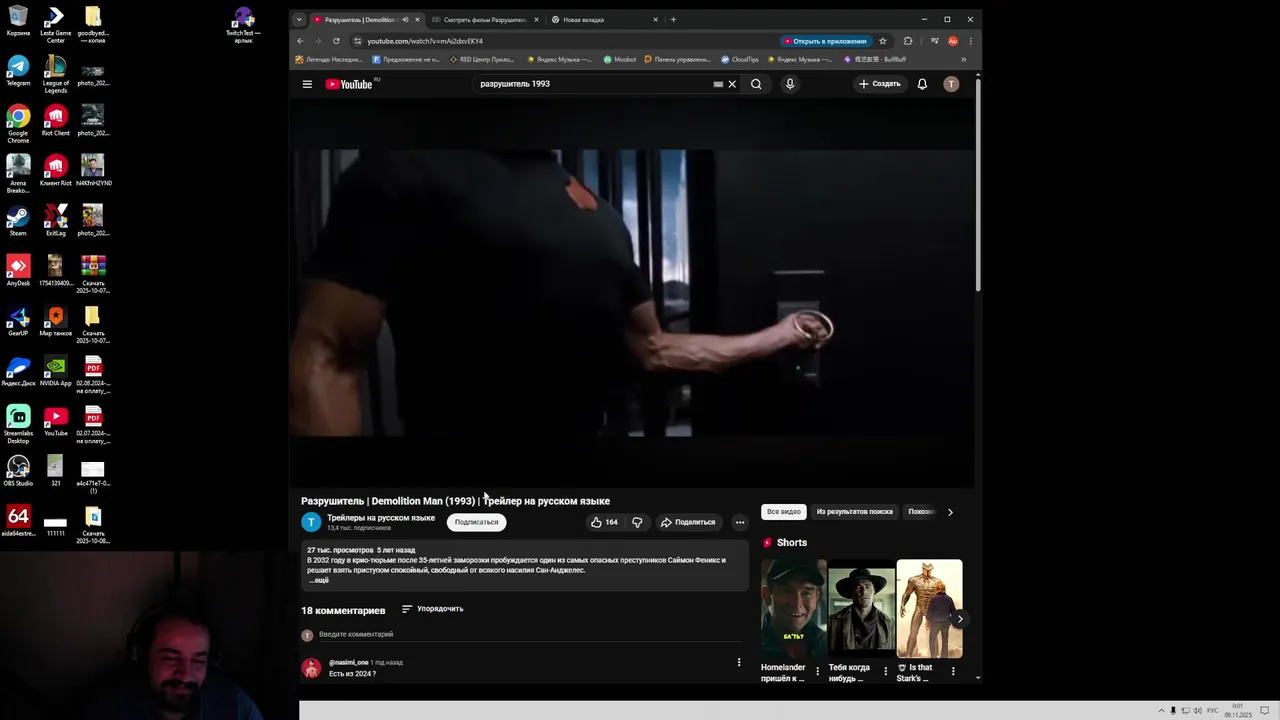Screen dimensions: 1280x720
Task: Reload the page in Chrome
Action: coord(336,41)
